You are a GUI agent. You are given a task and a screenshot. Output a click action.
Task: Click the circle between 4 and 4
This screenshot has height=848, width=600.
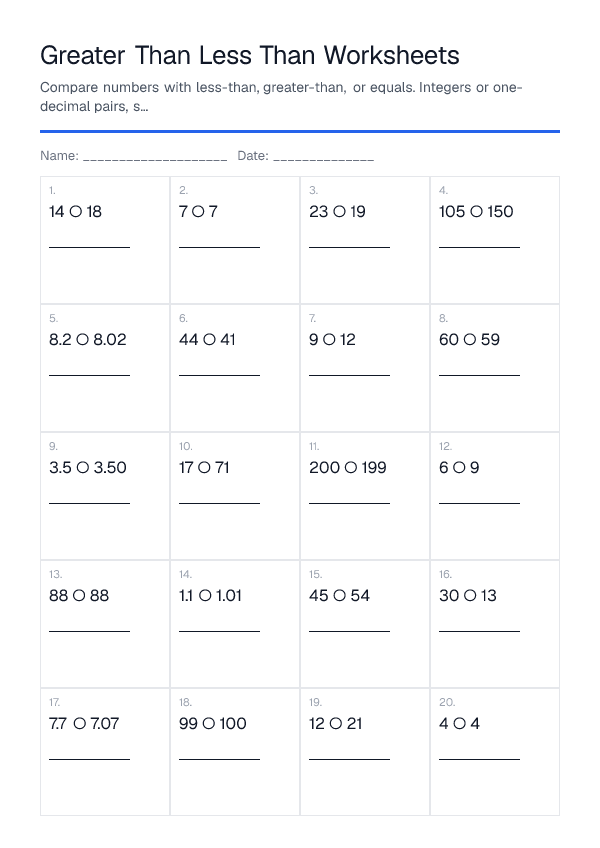[459, 724]
